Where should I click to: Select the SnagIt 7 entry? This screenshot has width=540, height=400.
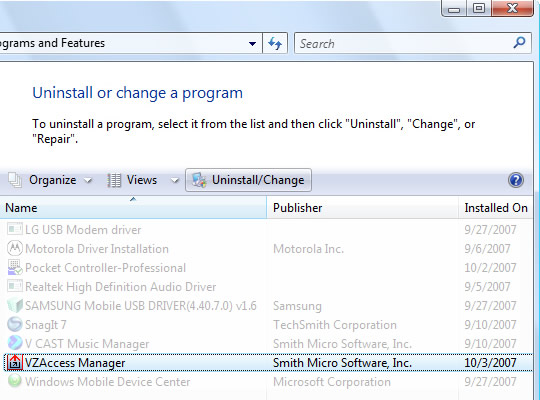click(45, 325)
